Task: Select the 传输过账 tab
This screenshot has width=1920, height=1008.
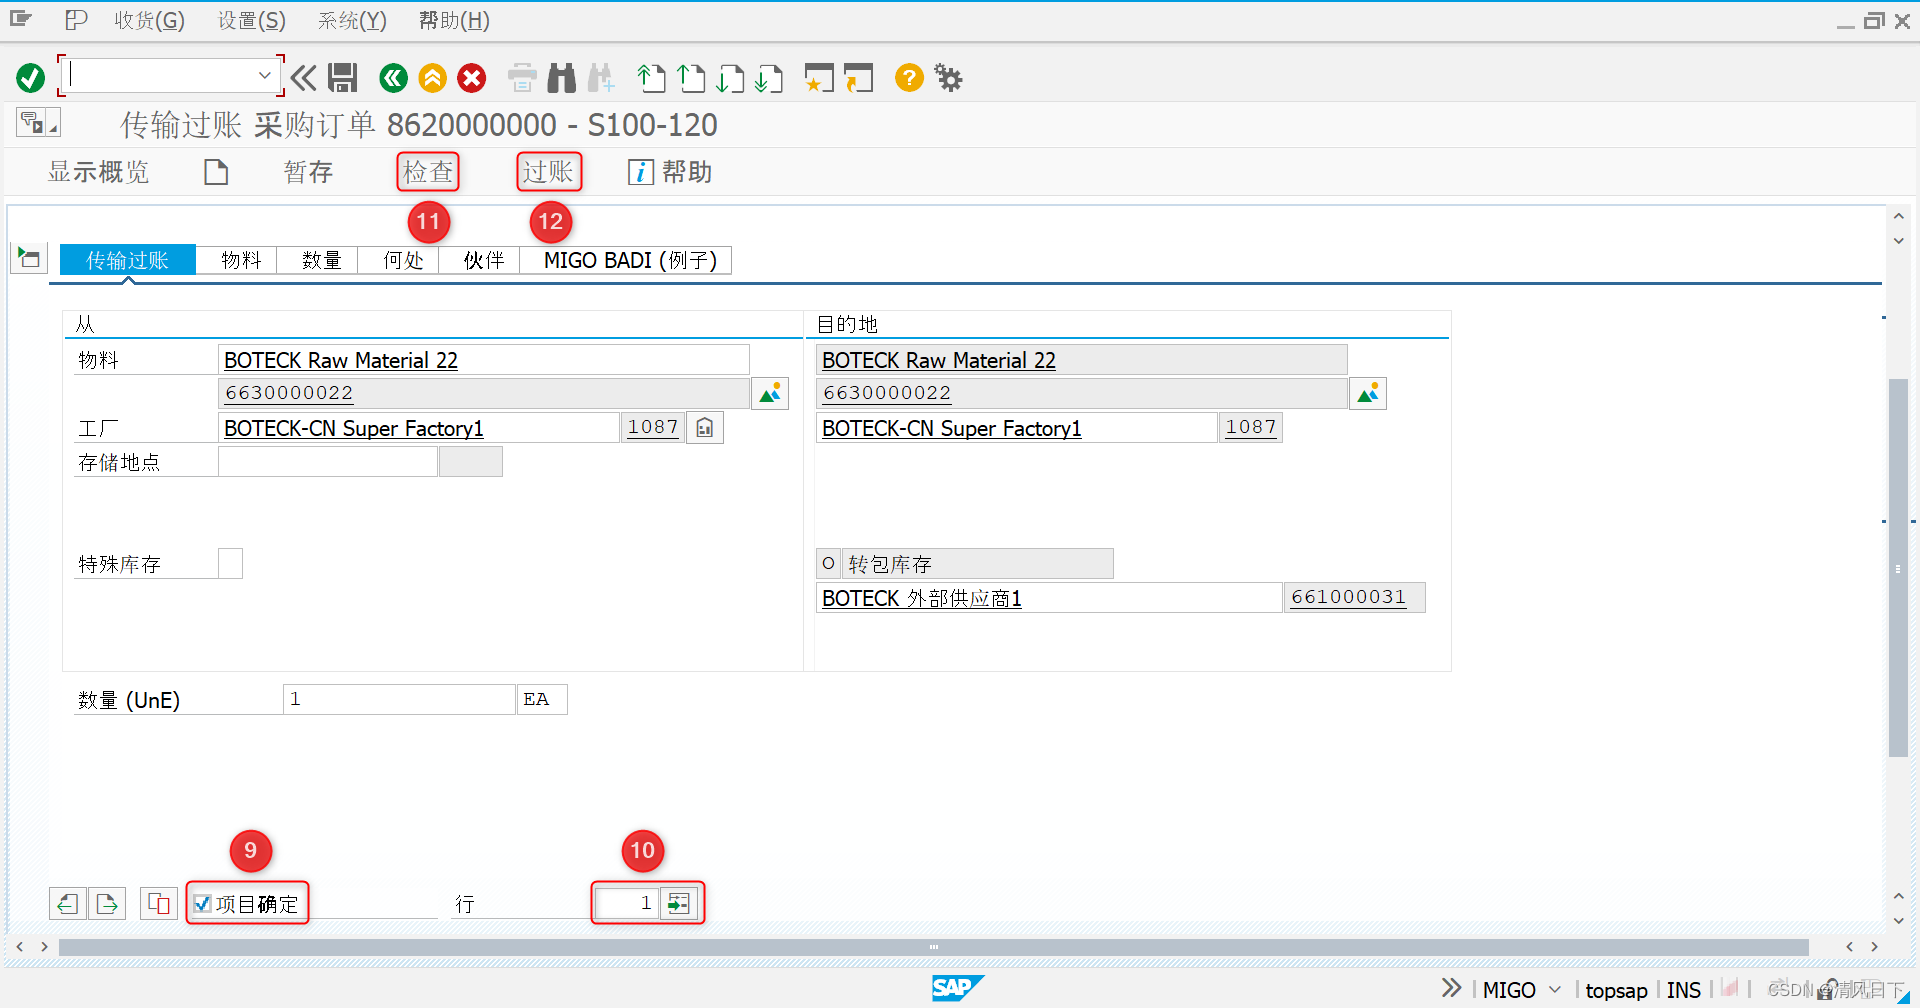Action: pyautogui.click(x=127, y=260)
